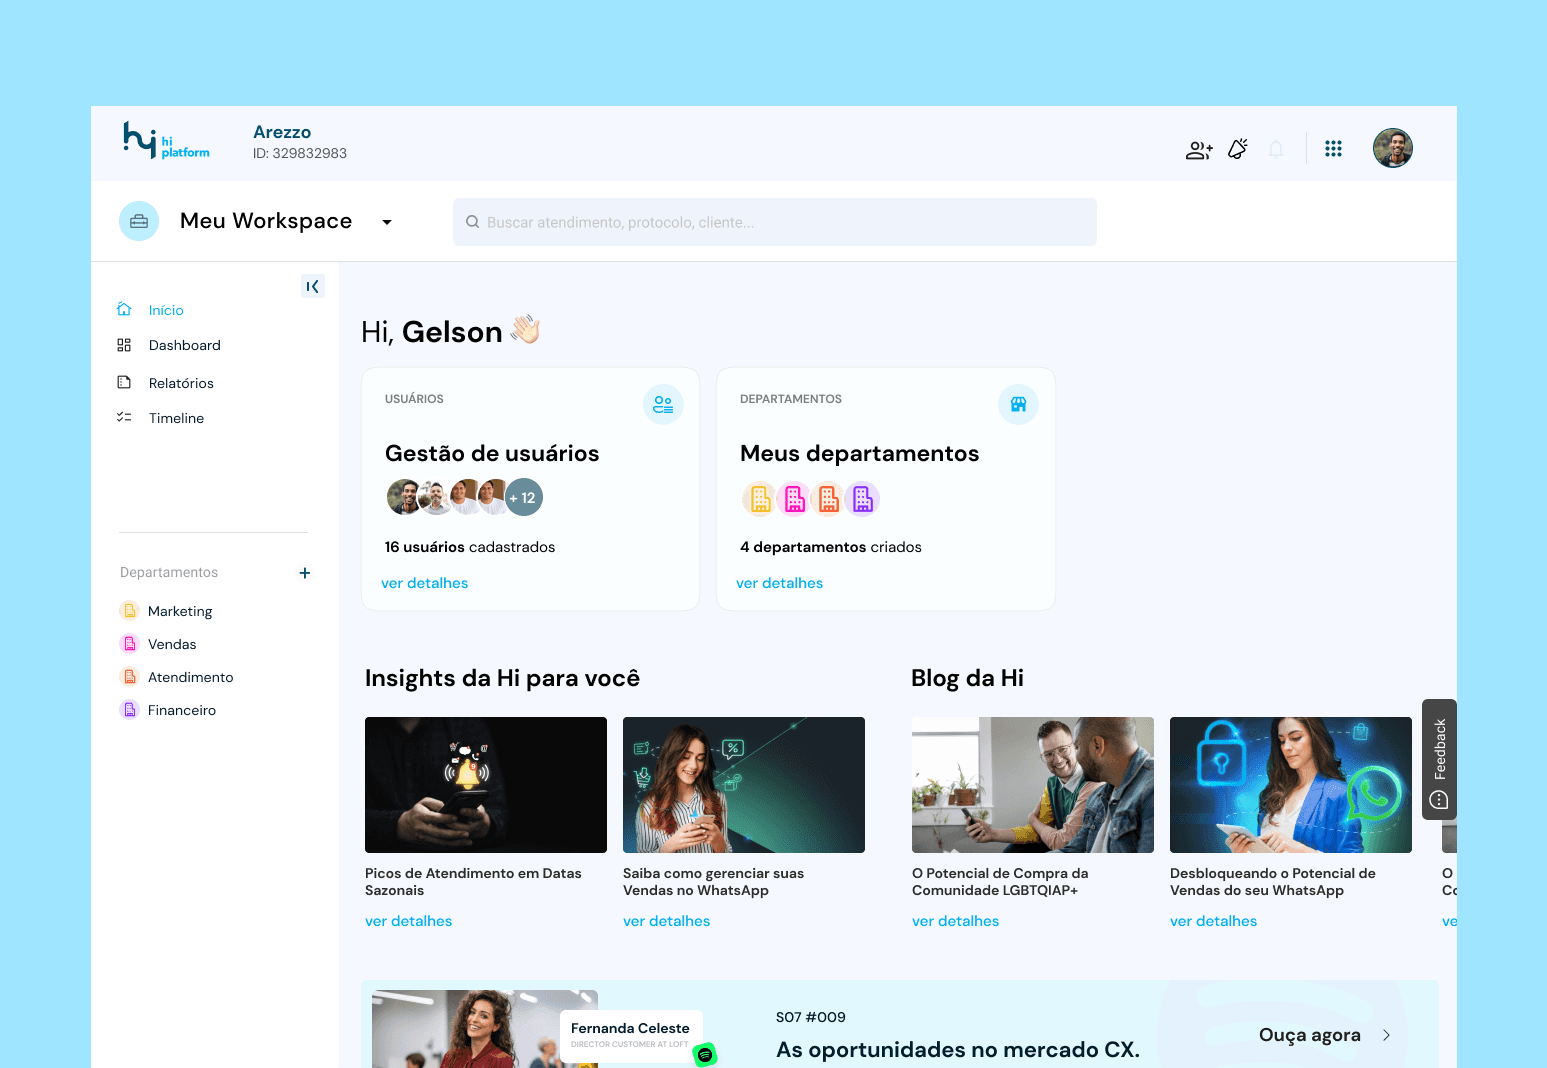Select the Financeiro department

click(x=182, y=710)
